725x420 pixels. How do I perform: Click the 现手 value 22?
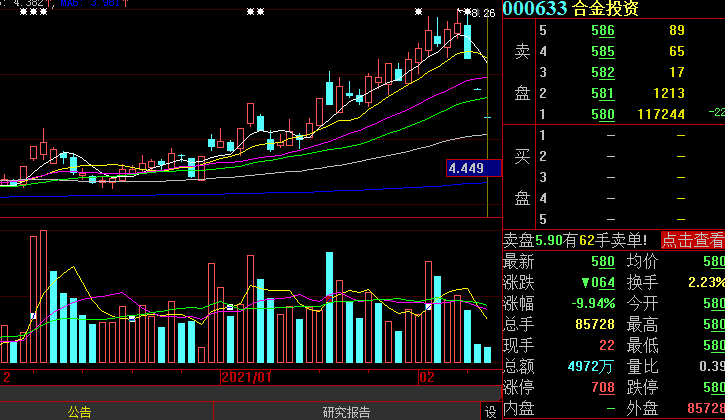pyautogui.click(x=607, y=346)
